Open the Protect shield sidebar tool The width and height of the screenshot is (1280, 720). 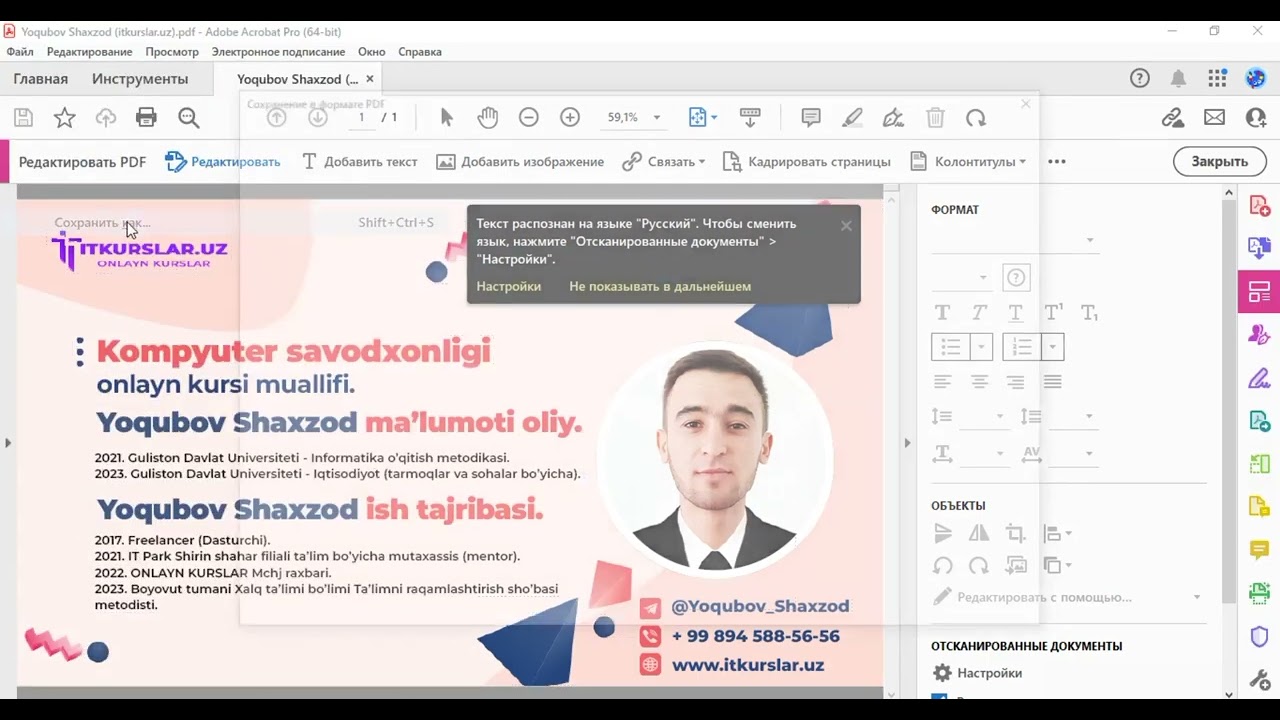1259,637
